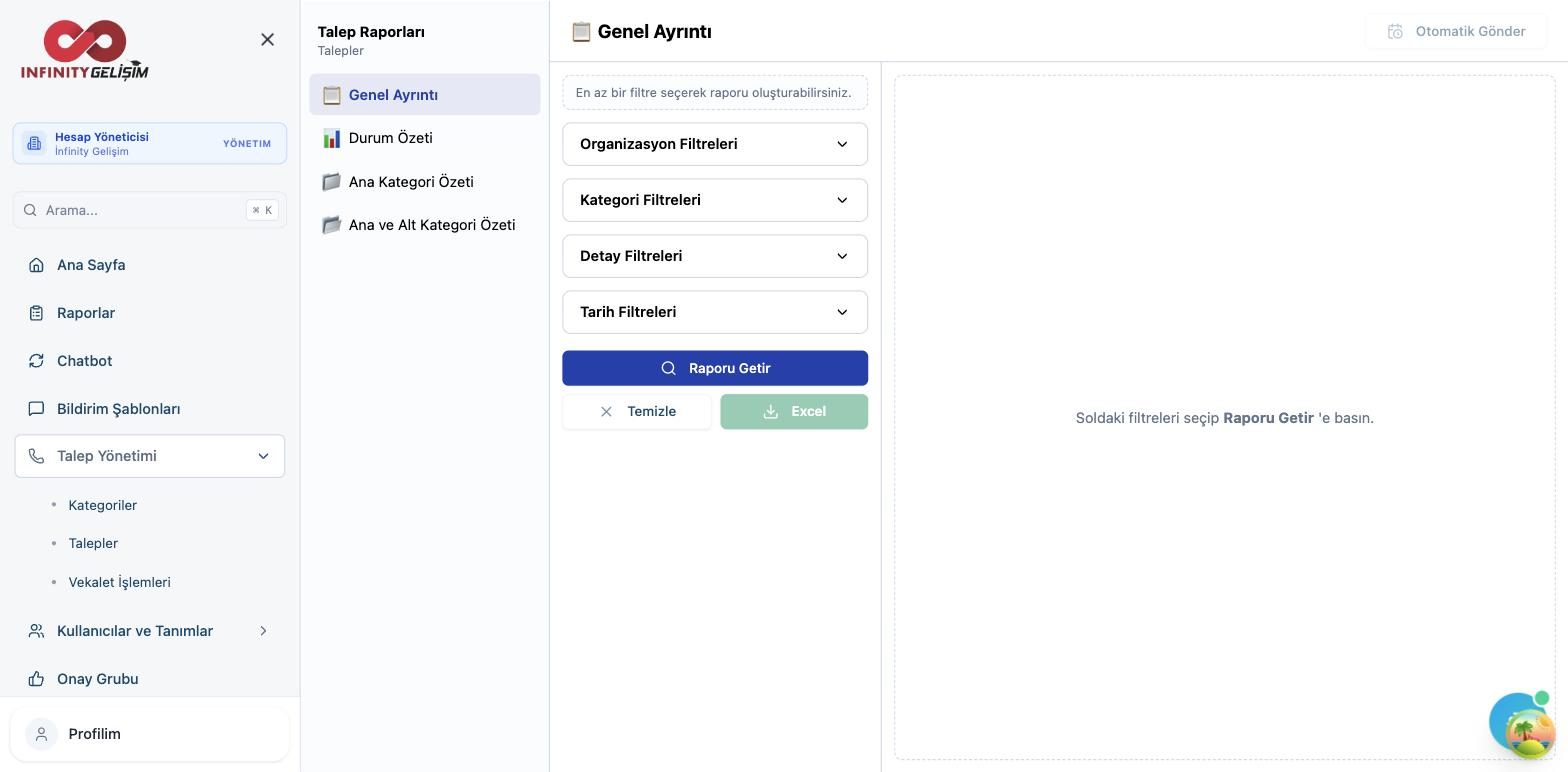Viewport: 1568px width, 772px height.
Task: Open Raporlar via its clipboard icon
Action: click(x=36, y=313)
